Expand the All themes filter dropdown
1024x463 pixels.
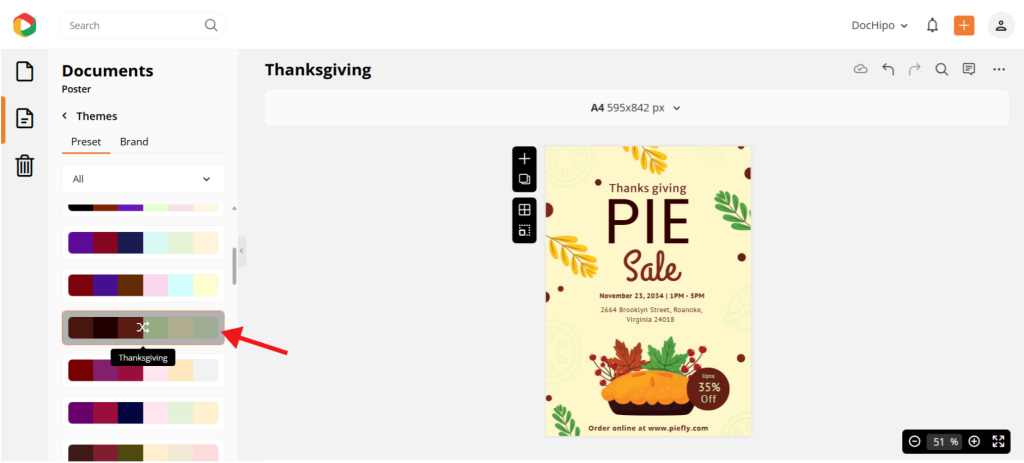point(143,179)
